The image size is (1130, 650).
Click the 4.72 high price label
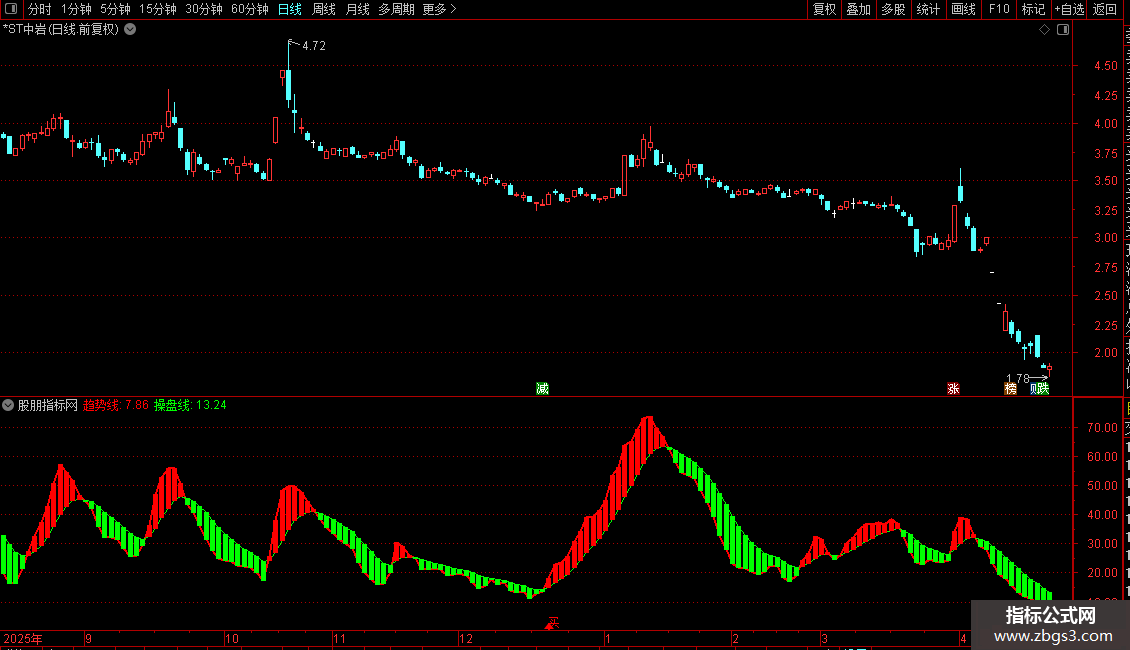313,45
